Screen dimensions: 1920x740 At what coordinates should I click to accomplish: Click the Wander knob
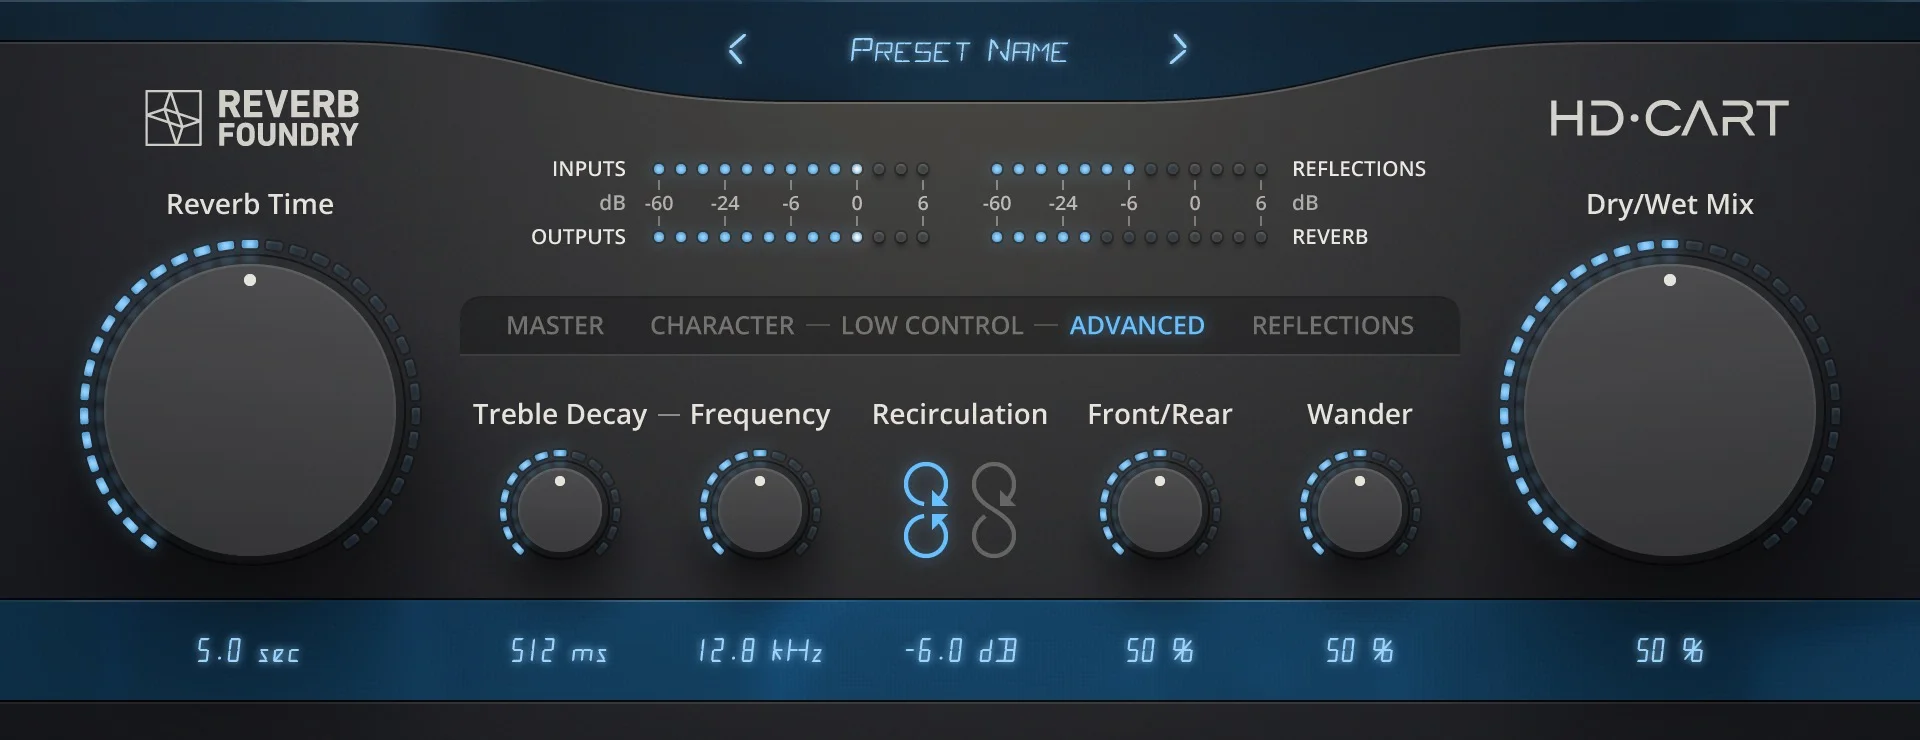(x=1360, y=511)
